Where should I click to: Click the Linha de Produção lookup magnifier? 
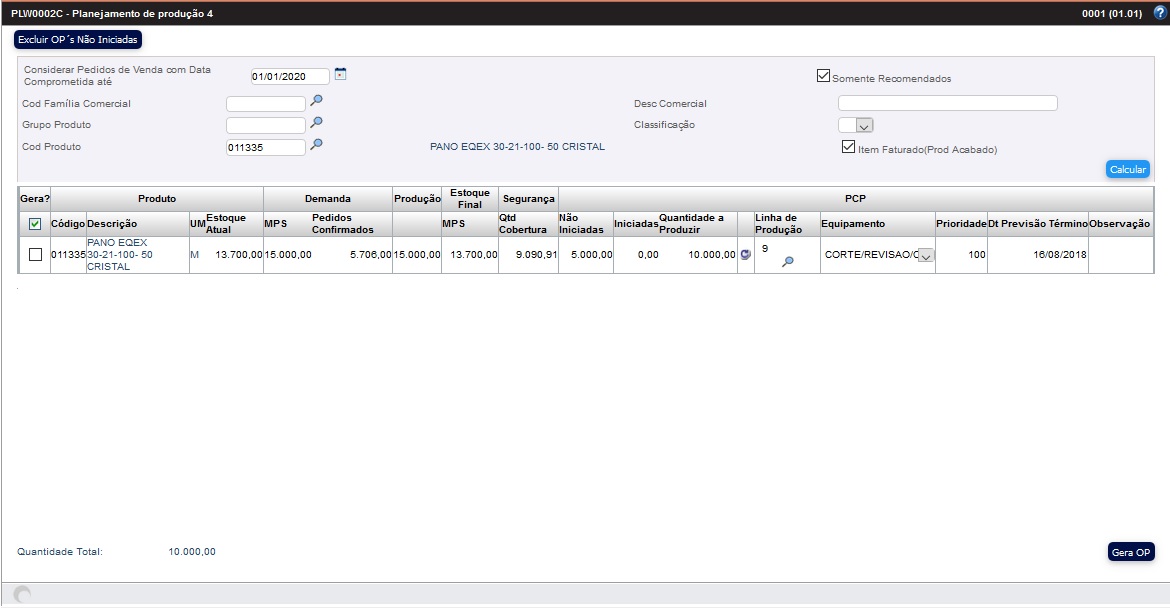(788, 261)
